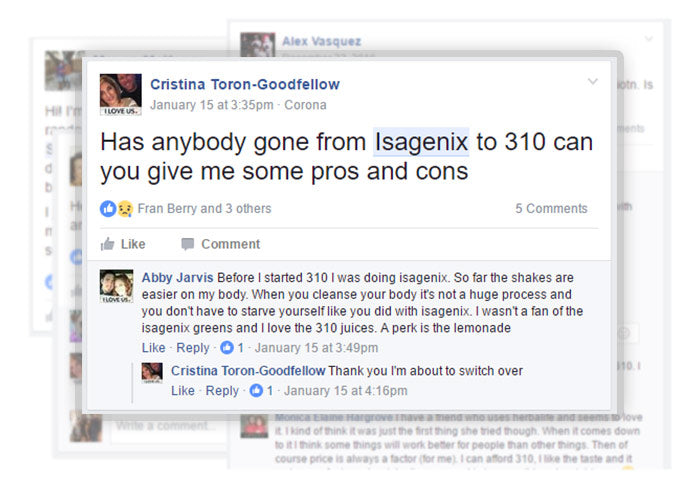Click Reply under Abby Jarvis's comment
700x482 pixels.
click(x=193, y=348)
